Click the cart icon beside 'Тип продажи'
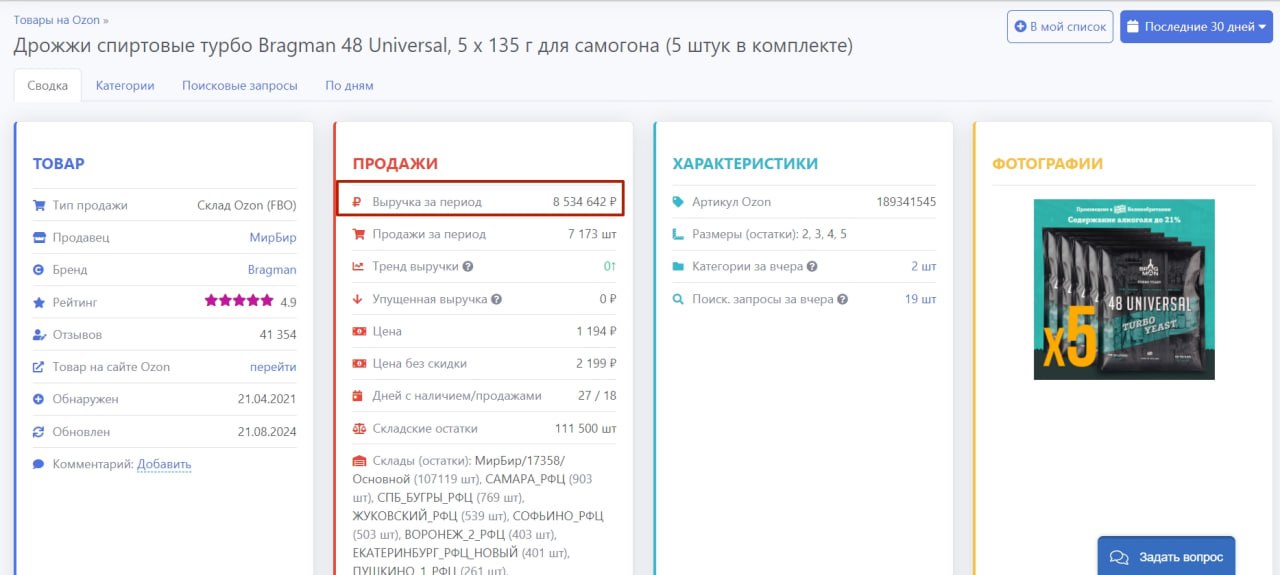Image resolution: width=1280 pixels, height=575 pixels. coord(39,205)
